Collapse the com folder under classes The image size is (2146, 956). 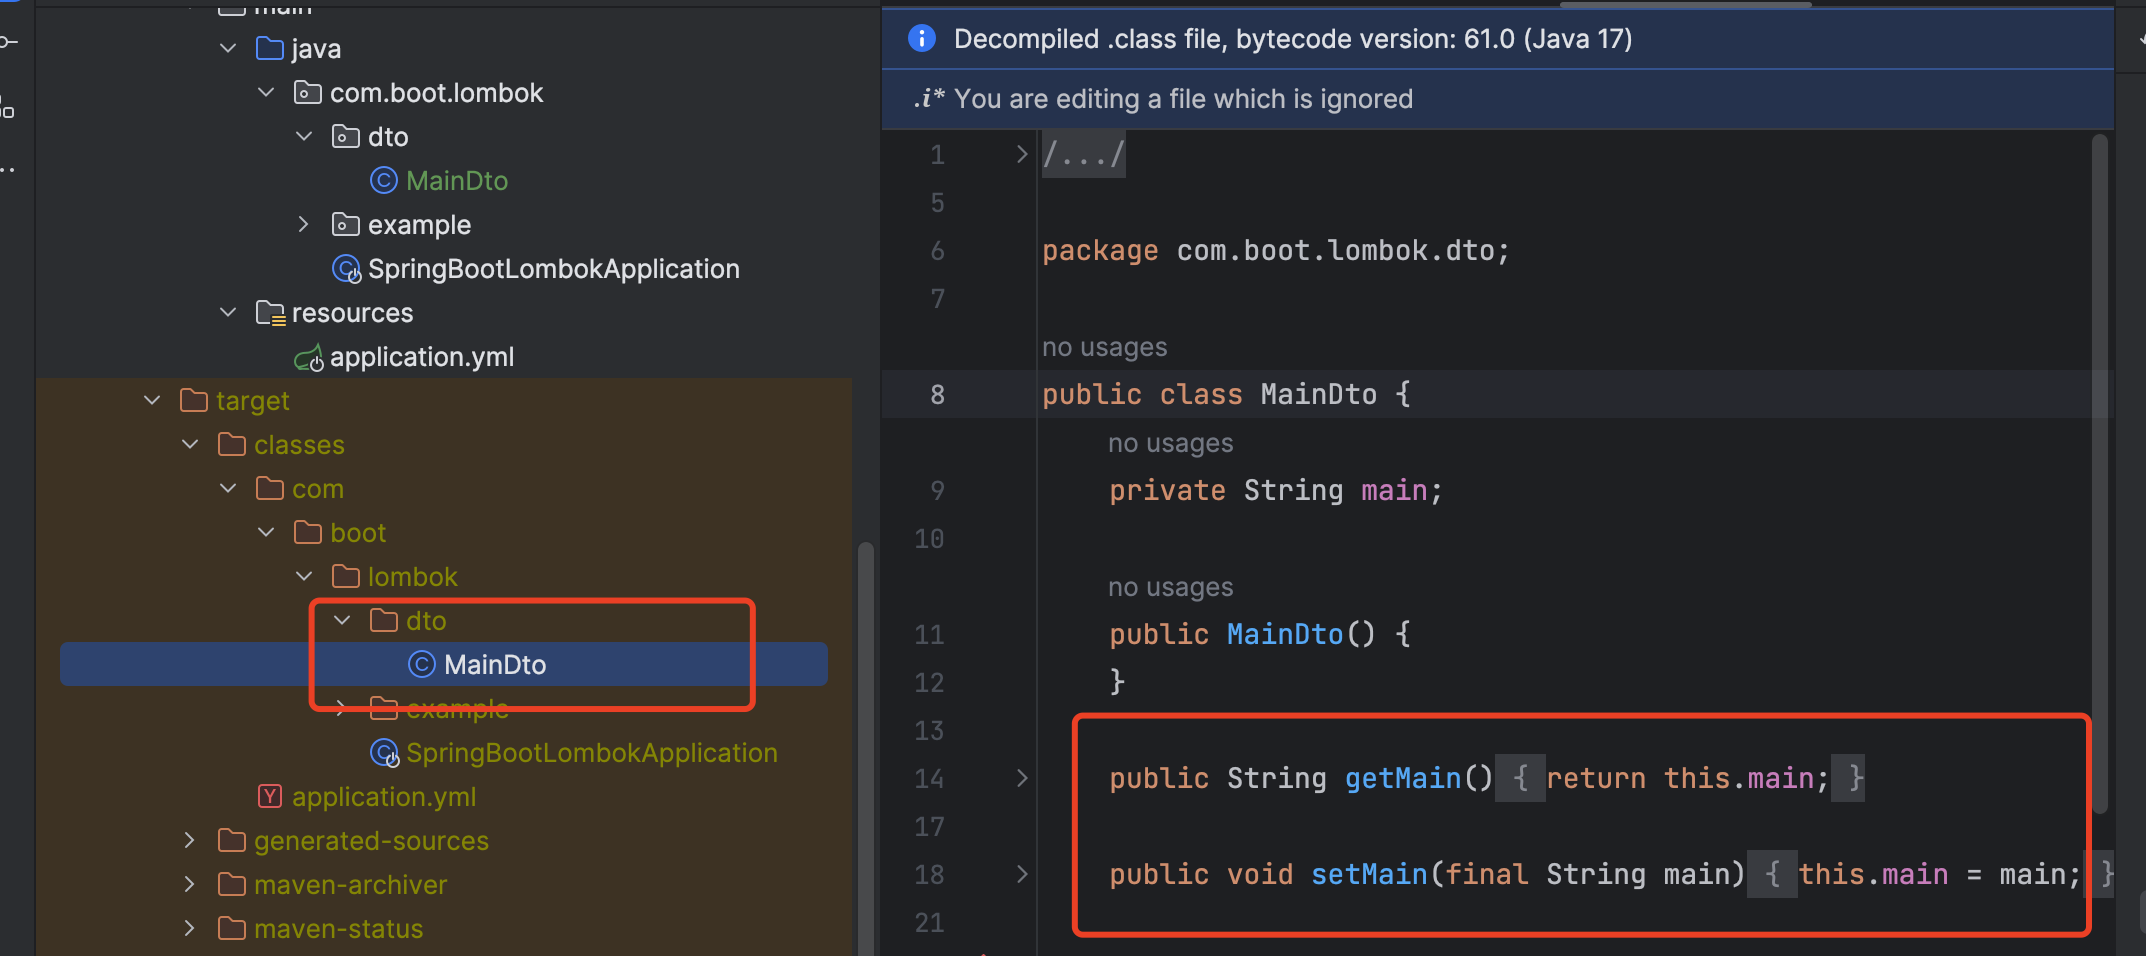[x=228, y=488]
